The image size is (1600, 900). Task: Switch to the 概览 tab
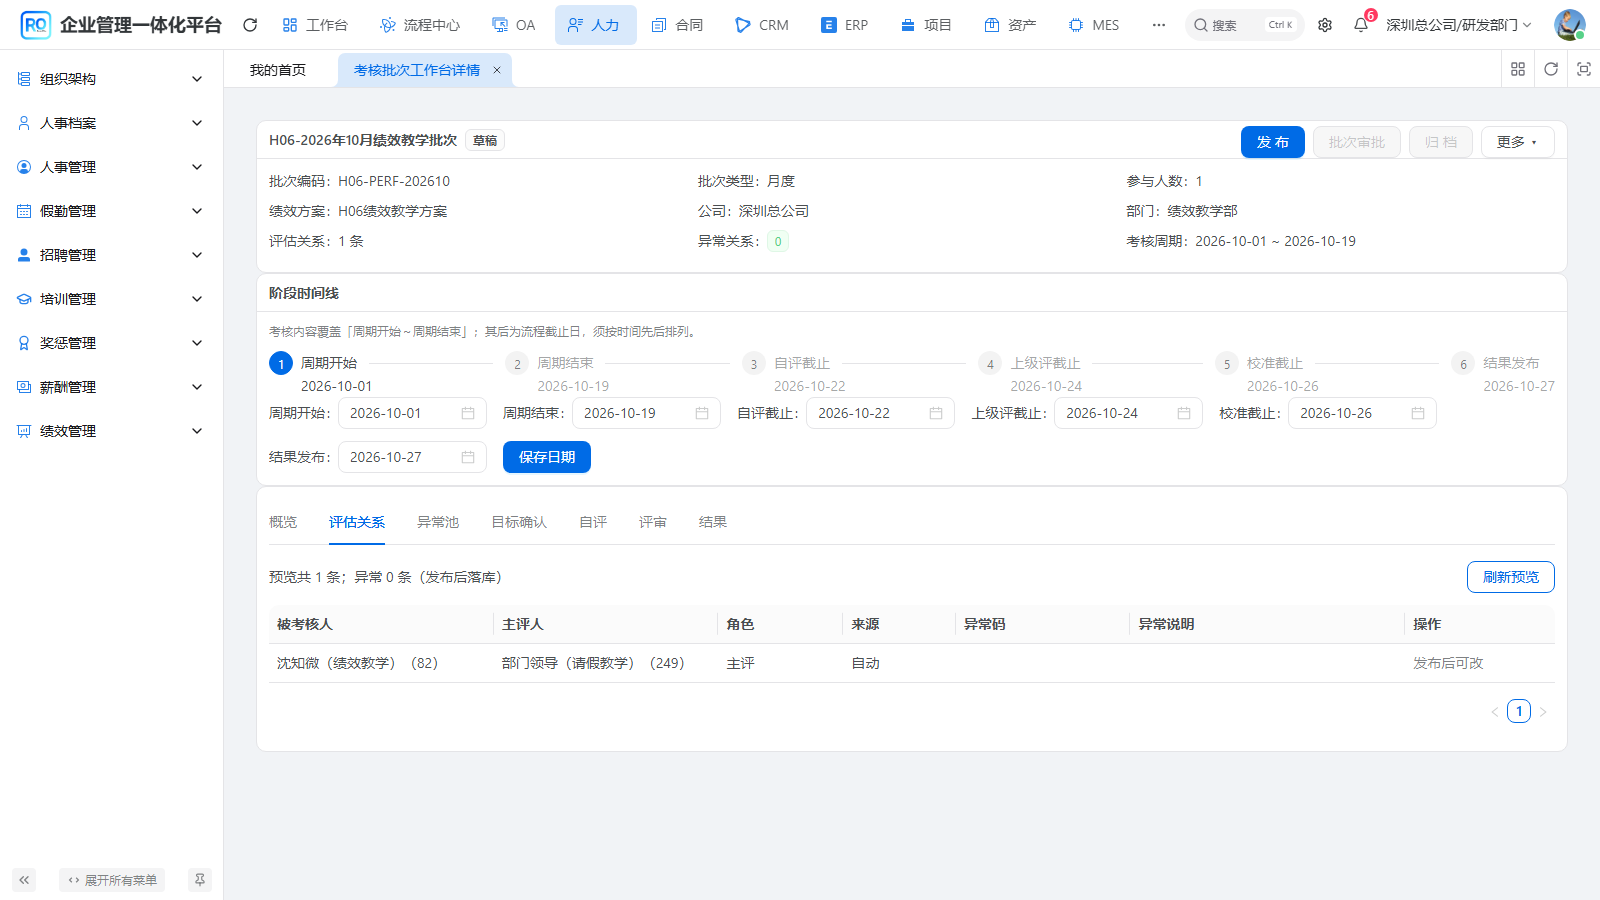283,522
